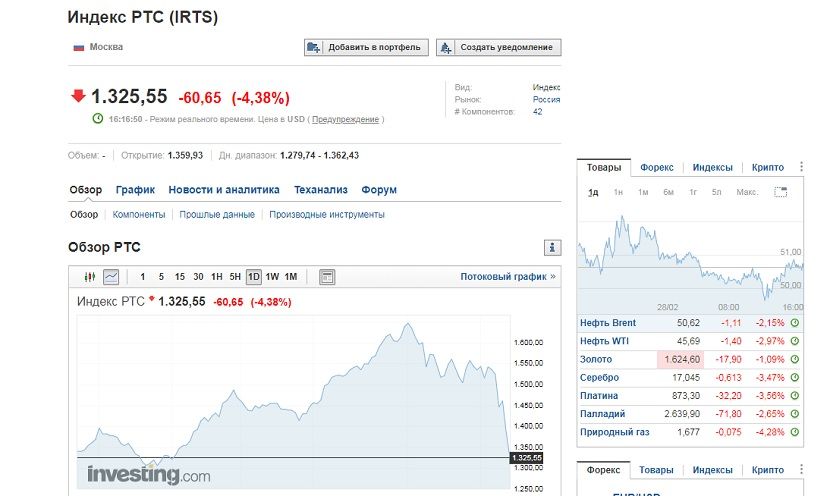Screen dimensions: 830x496
Task: Open the chart layout table icon
Action: coord(327,277)
